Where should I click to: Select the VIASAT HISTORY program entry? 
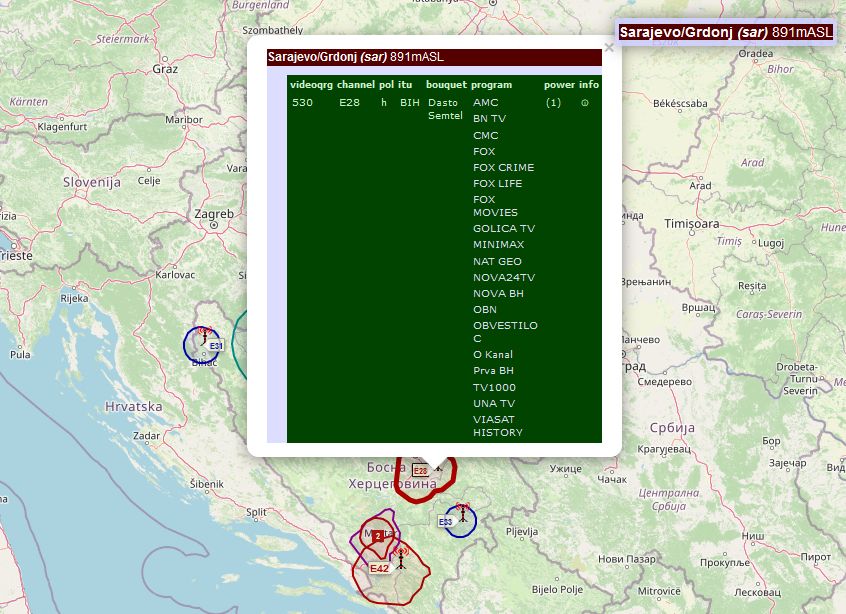[498, 426]
